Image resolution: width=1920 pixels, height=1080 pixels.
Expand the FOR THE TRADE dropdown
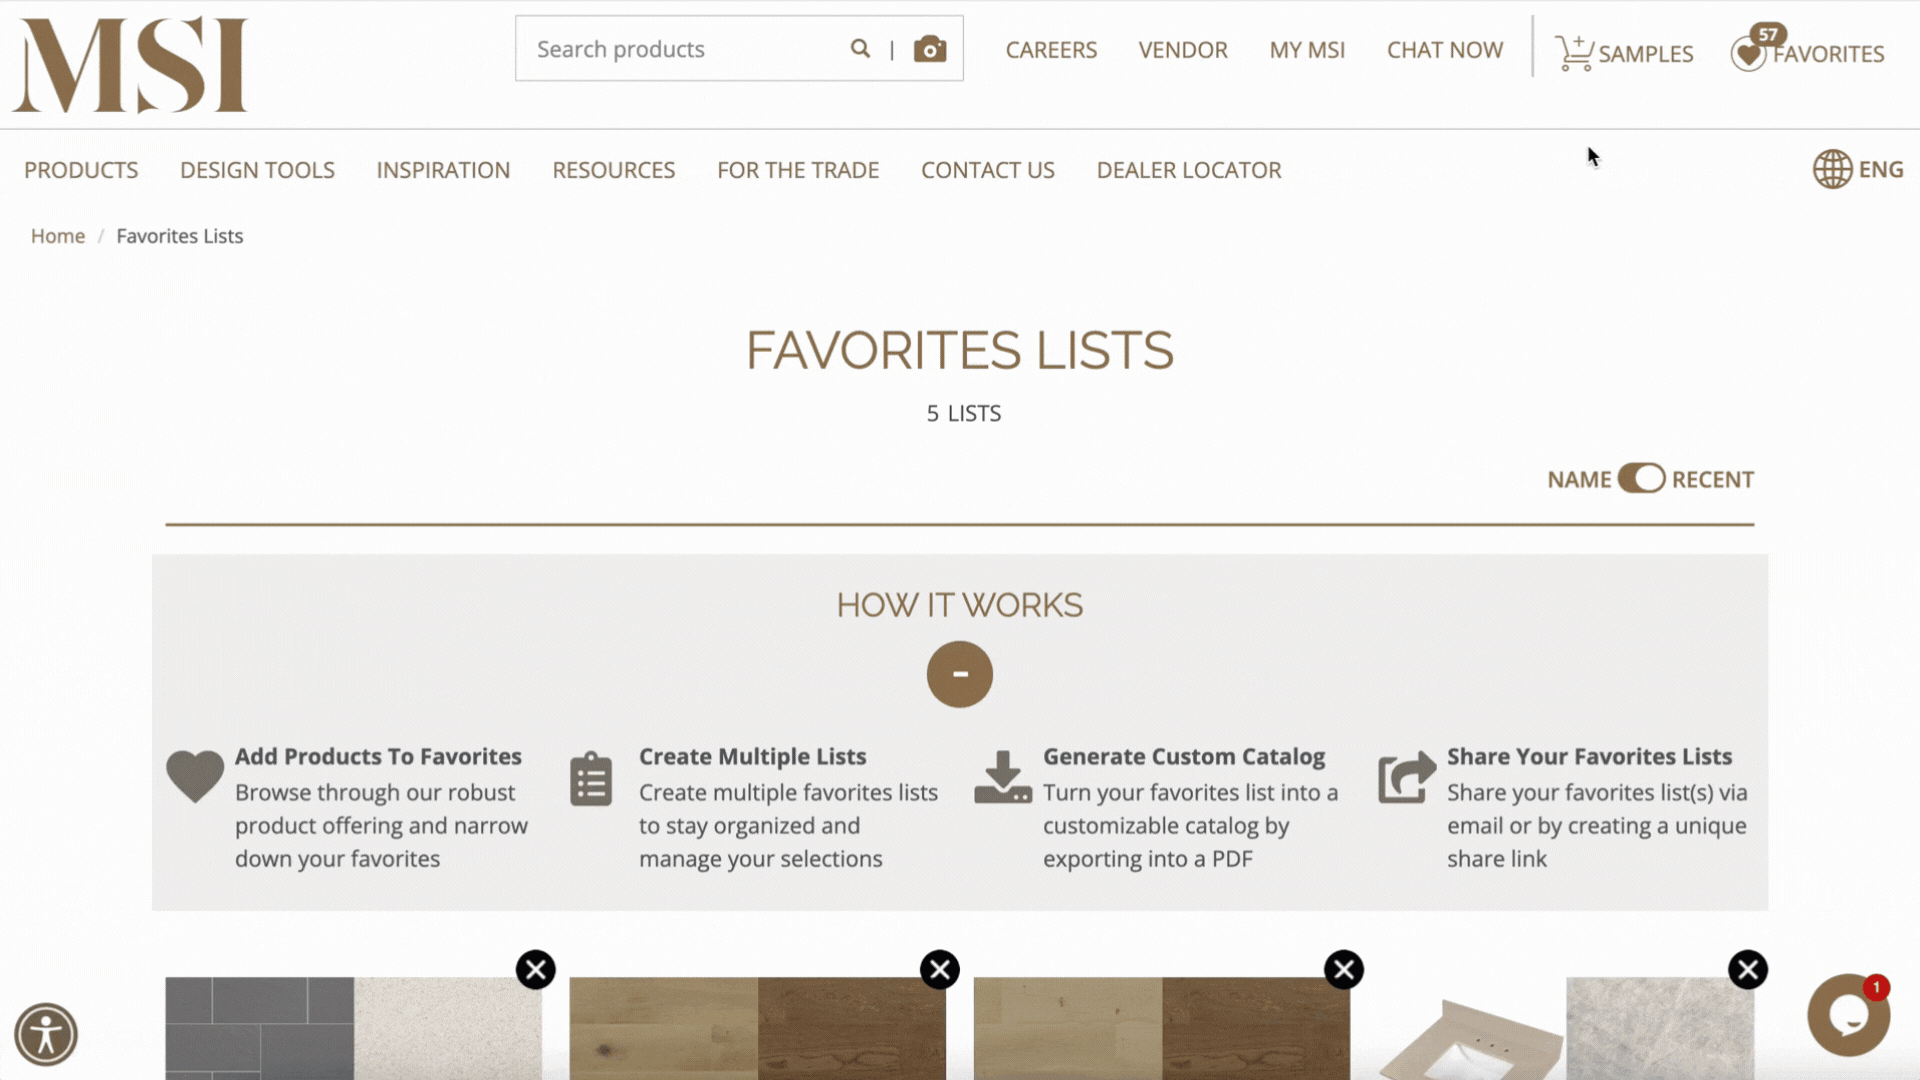coord(798,169)
